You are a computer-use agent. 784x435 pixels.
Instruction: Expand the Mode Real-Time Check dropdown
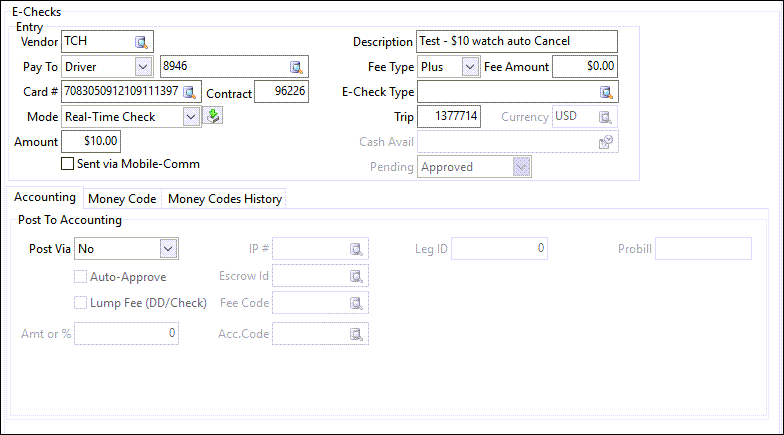coord(192,117)
